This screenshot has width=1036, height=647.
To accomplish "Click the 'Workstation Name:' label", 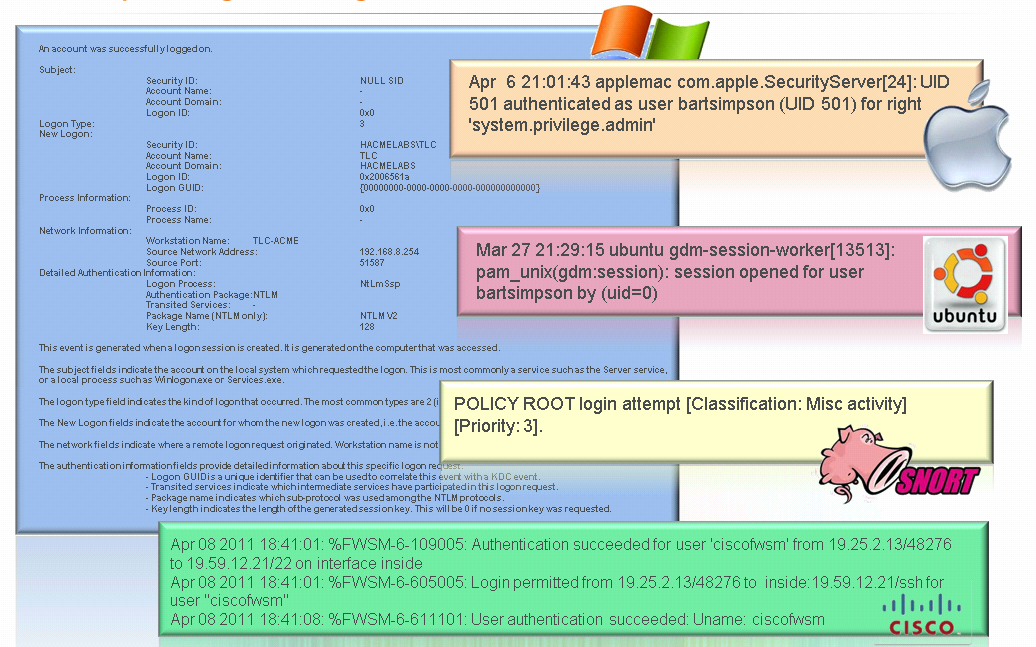I will pos(188,241).
